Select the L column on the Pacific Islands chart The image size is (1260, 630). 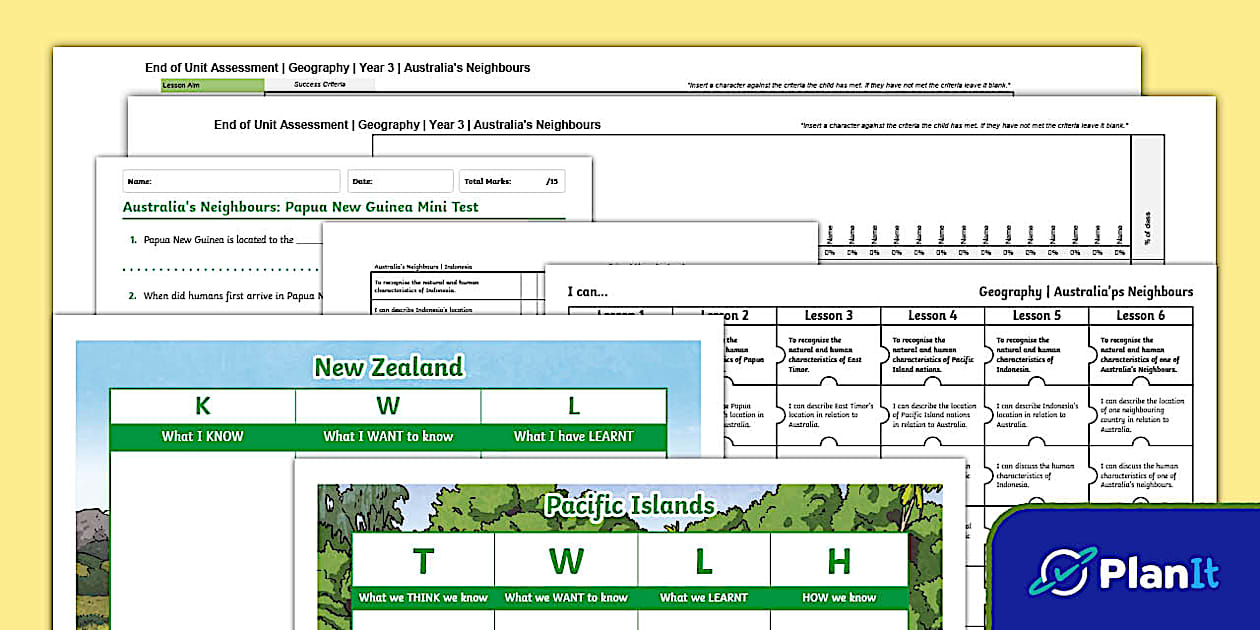click(704, 560)
